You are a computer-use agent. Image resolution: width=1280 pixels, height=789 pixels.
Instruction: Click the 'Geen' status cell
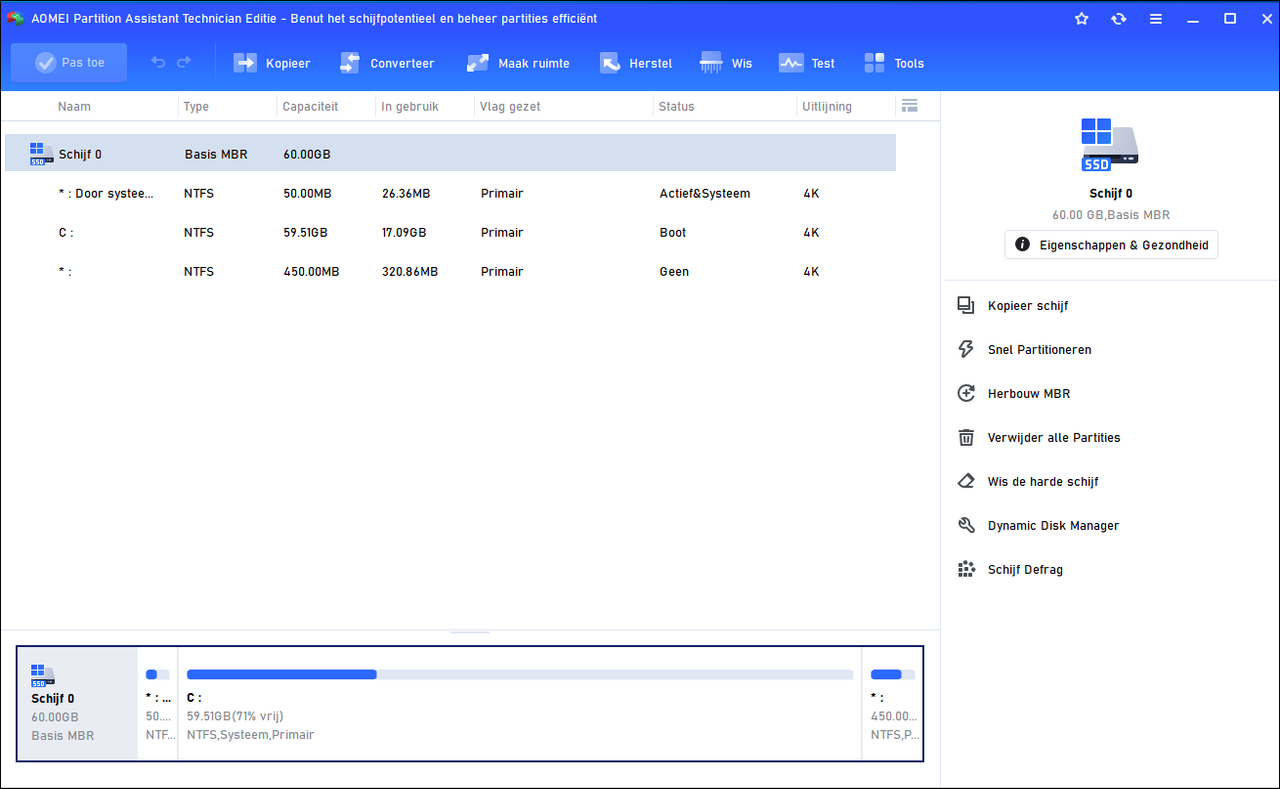coord(674,271)
